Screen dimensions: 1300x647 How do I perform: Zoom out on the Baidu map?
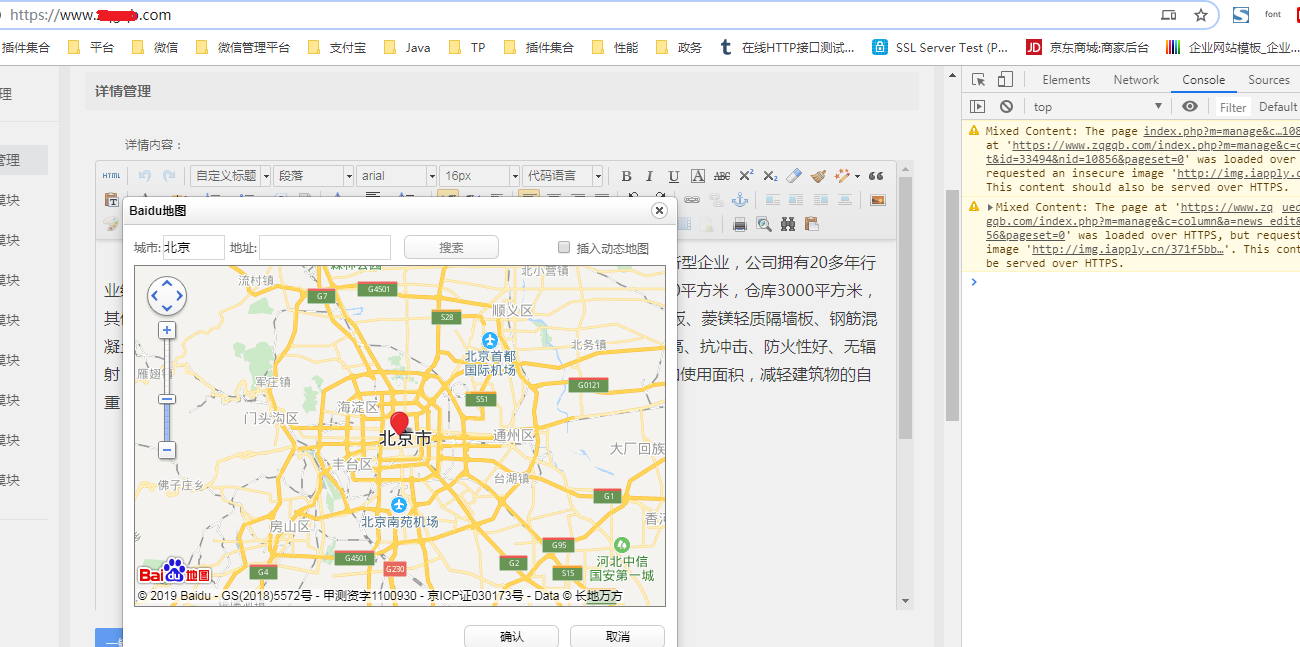[x=167, y=450]
